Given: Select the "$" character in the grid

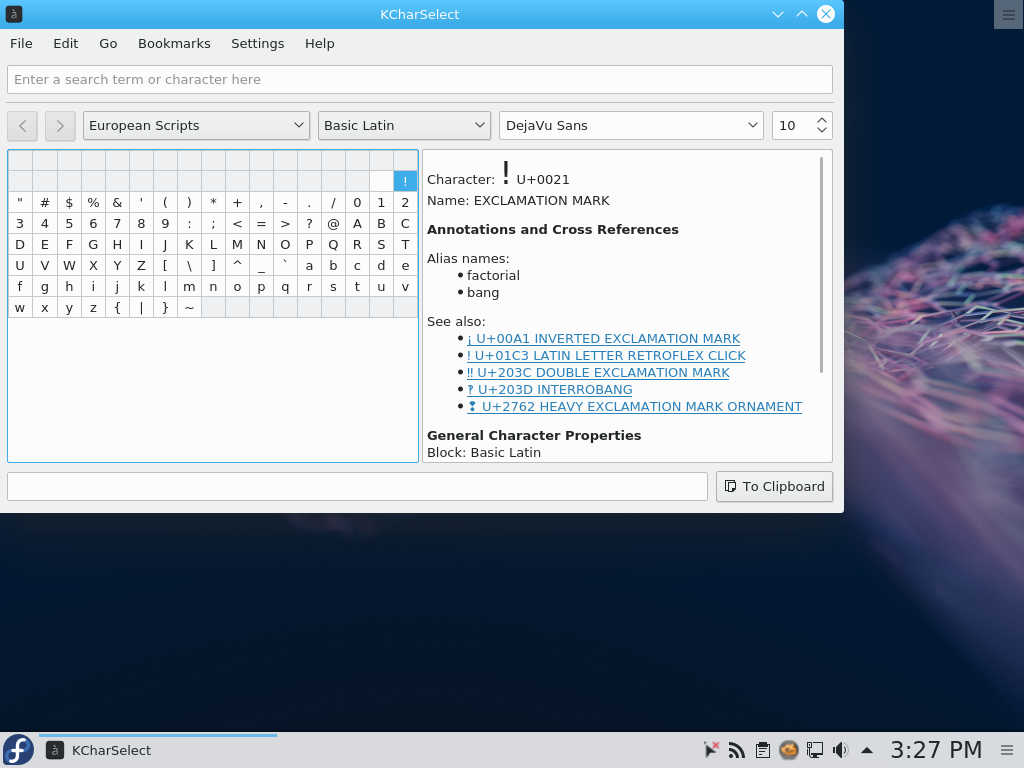Looking at the screenshot, I should click(69, 202).
